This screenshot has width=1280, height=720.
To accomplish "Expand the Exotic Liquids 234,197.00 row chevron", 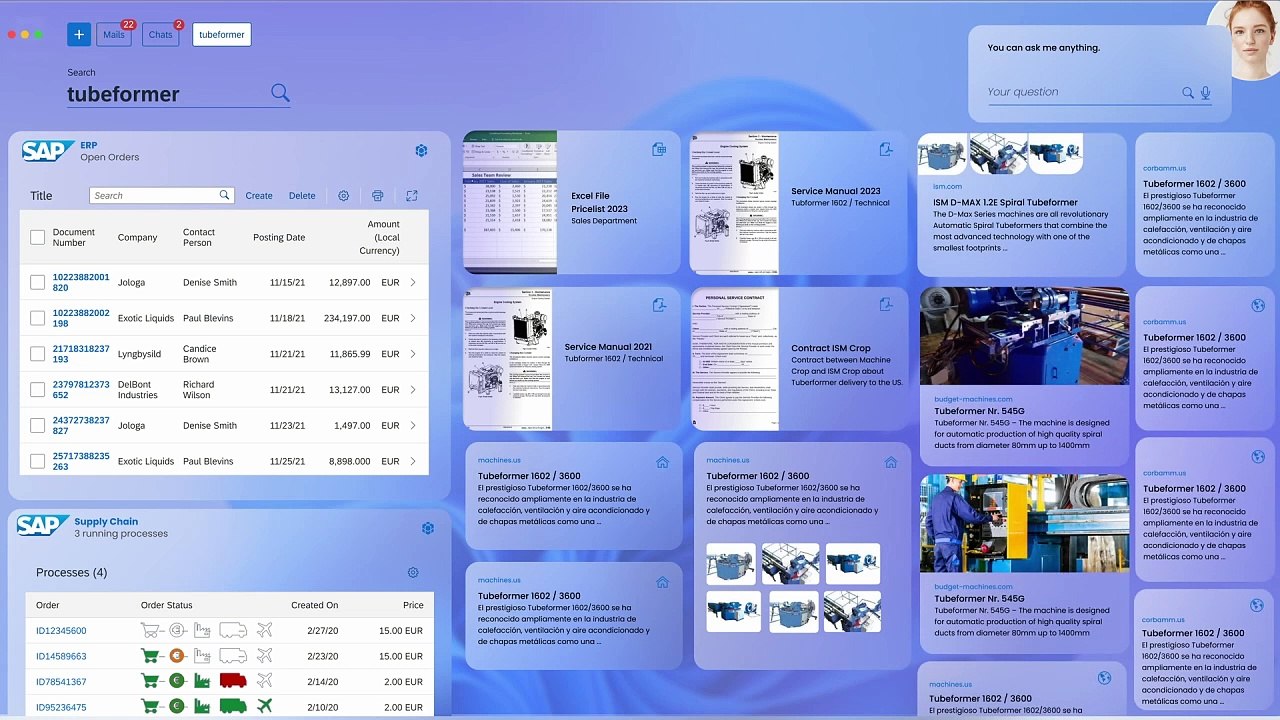I will pos(413,318).
